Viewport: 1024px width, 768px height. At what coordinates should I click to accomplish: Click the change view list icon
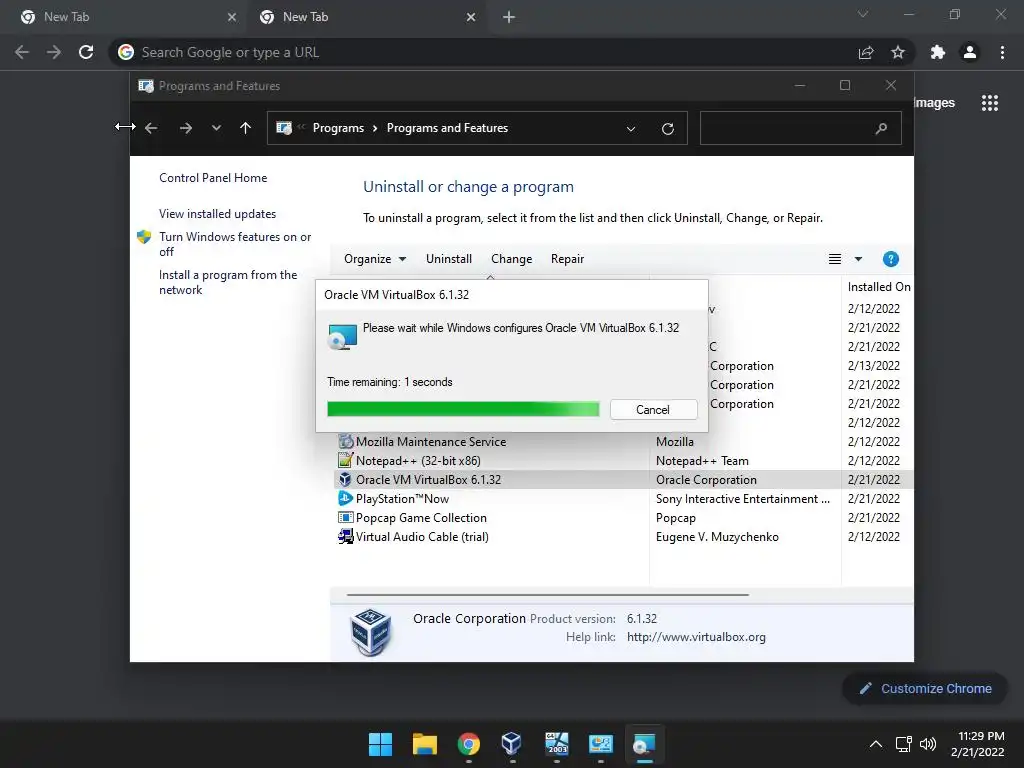(x=835, y=259)
